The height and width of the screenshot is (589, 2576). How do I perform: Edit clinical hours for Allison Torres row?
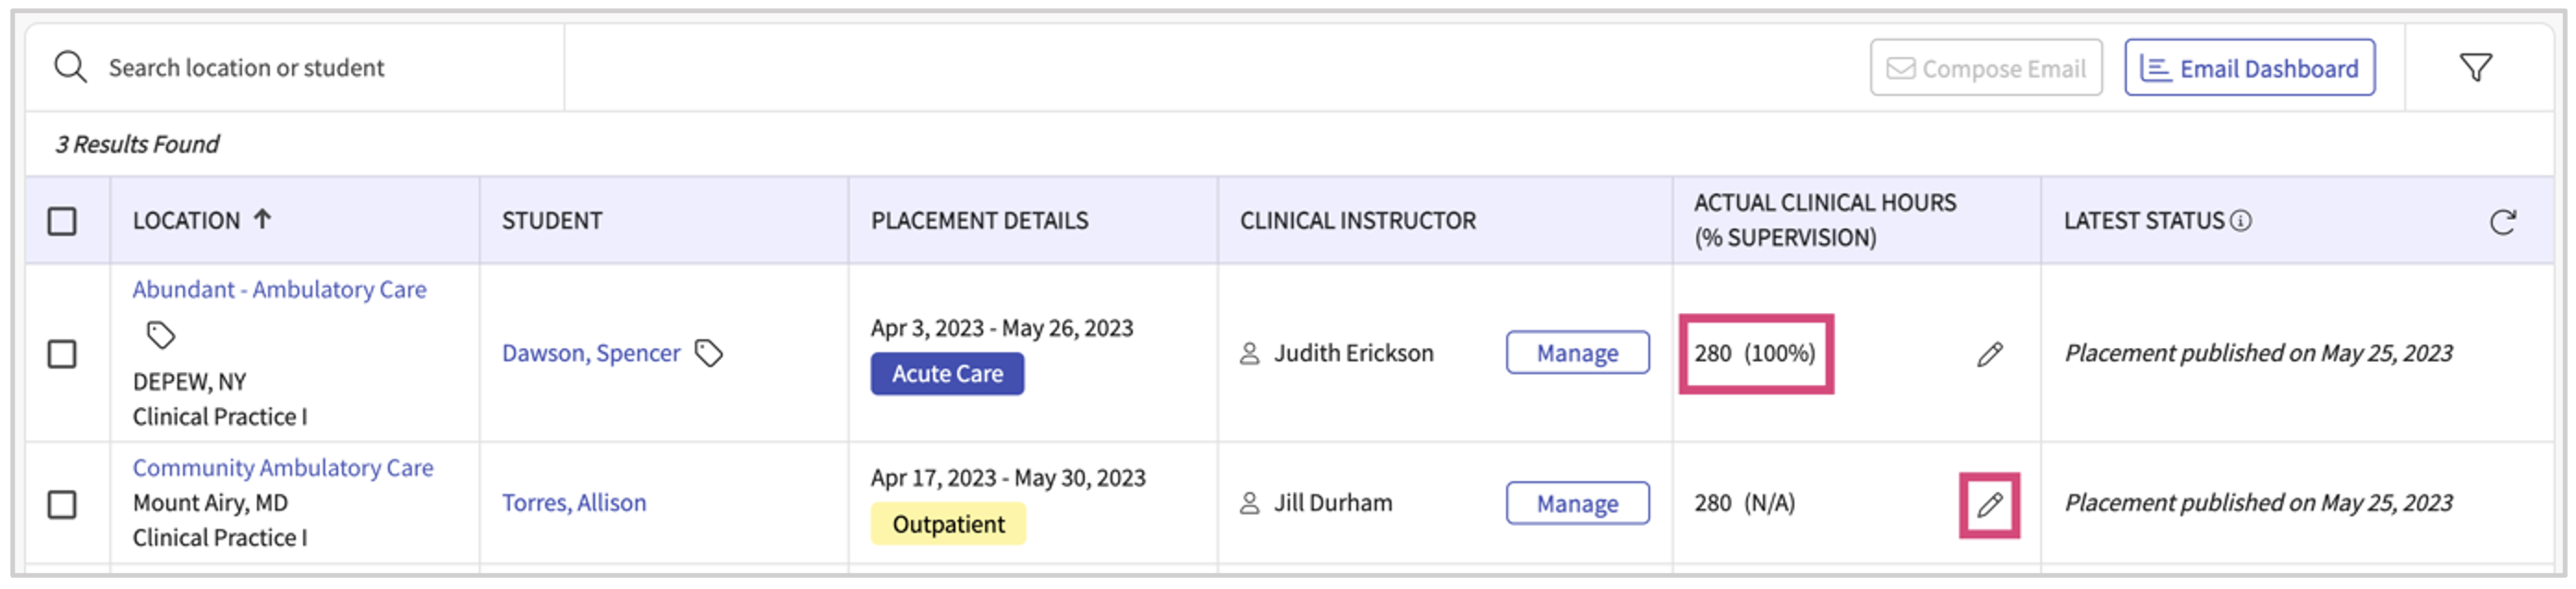coord(1989,504)
